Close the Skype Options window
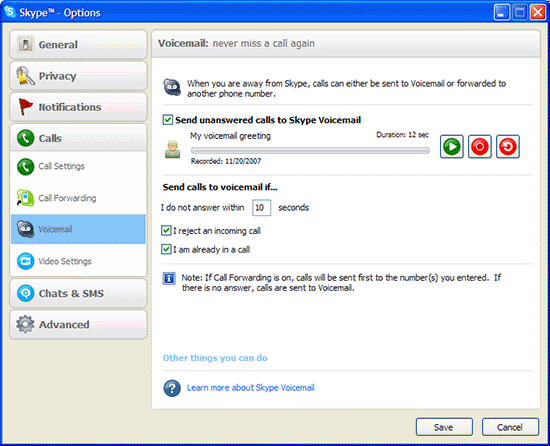 point(537,13)
